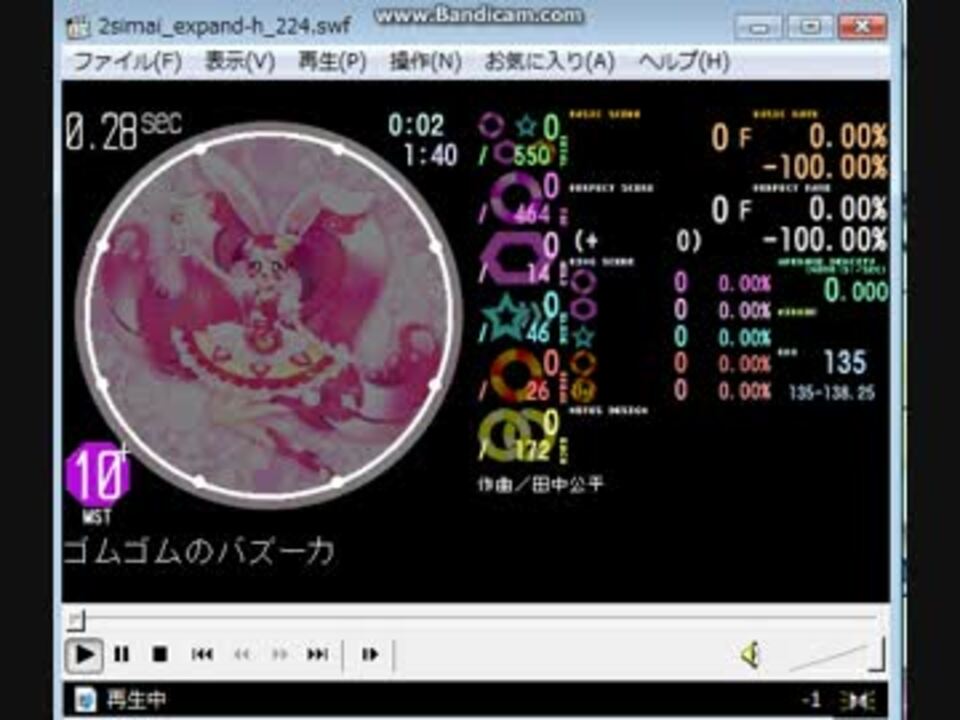Mute audio using the speaker icon
Viewport: 960px width, 720px height.
(x=750, y=654)
